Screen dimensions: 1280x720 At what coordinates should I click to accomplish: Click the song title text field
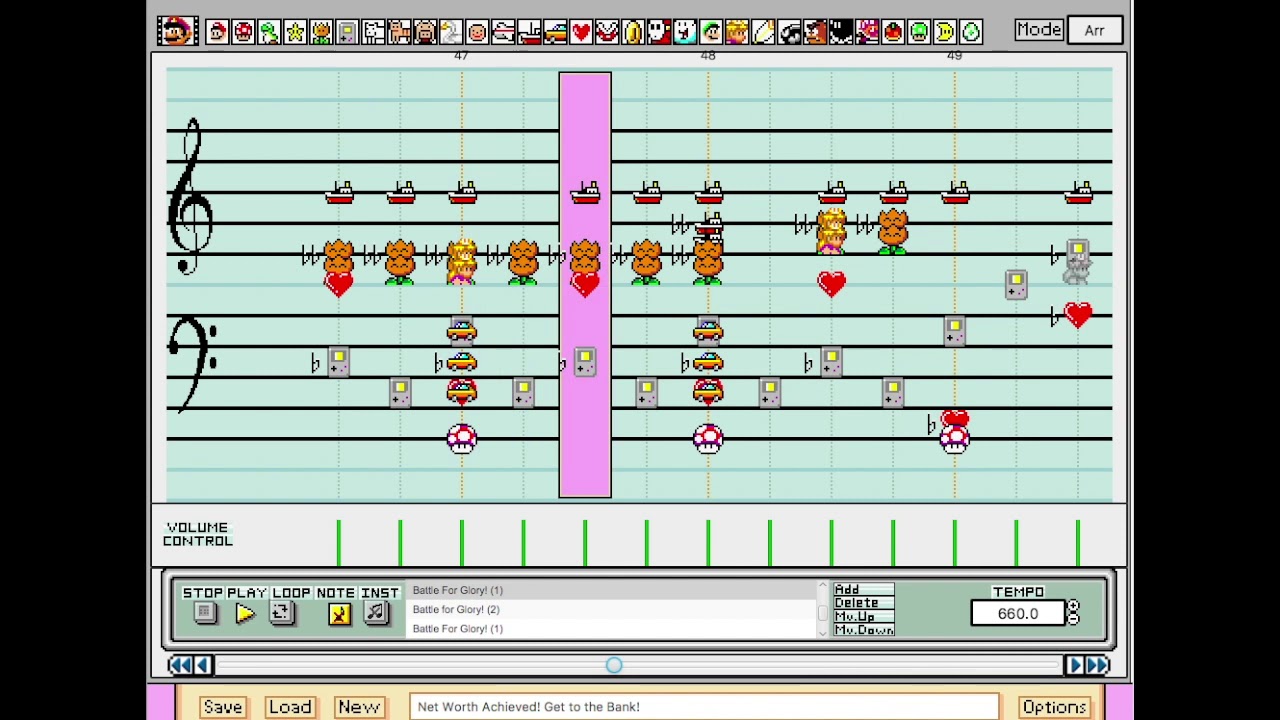point(704,707)
